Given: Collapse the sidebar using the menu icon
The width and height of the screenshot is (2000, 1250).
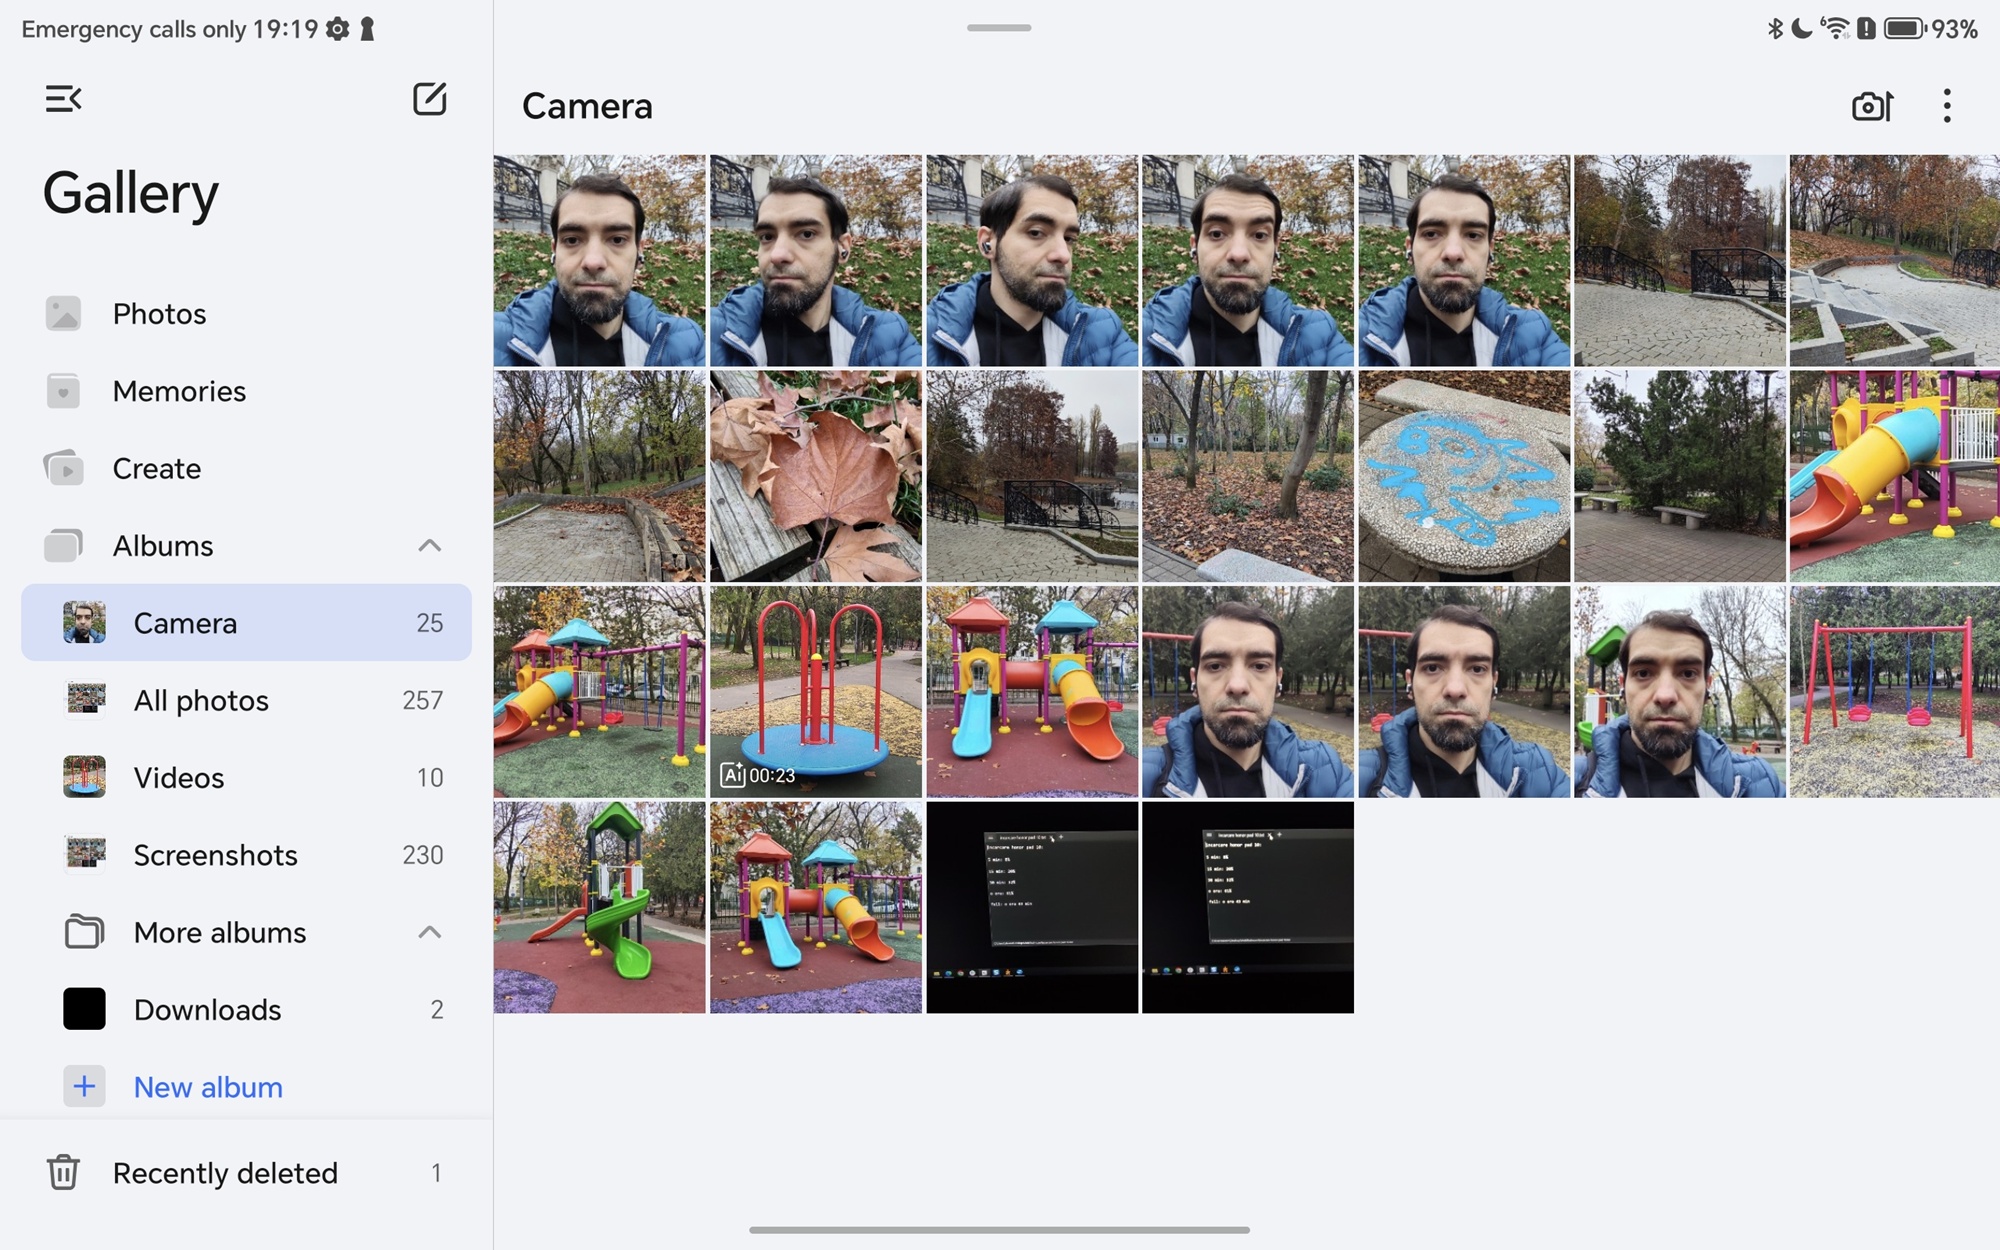Looking at the screenshot, I should click(x=63, y=99).
